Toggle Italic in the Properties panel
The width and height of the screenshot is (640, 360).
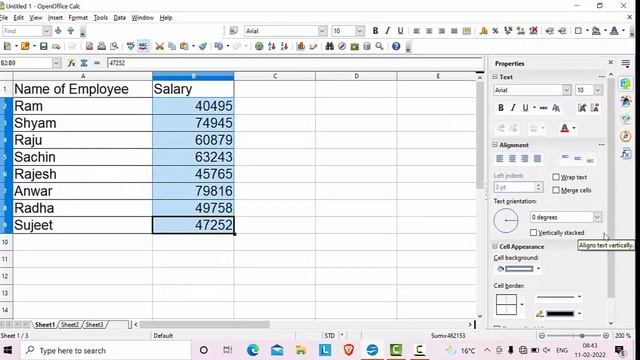point(513,108)
